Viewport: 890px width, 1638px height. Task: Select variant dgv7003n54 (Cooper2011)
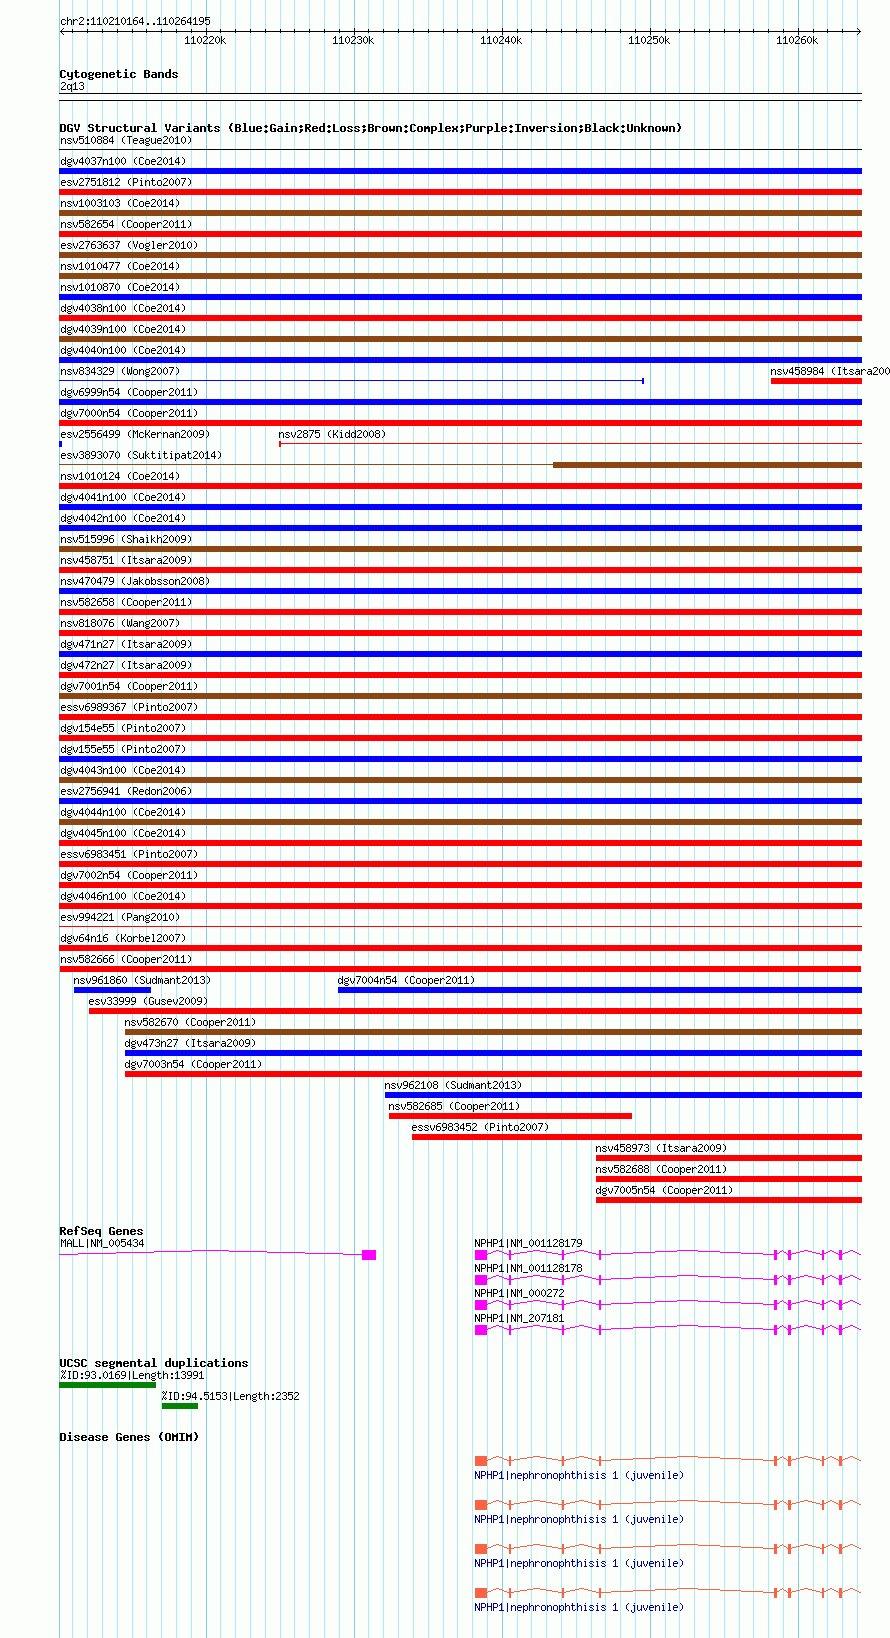coord(193,1064)
